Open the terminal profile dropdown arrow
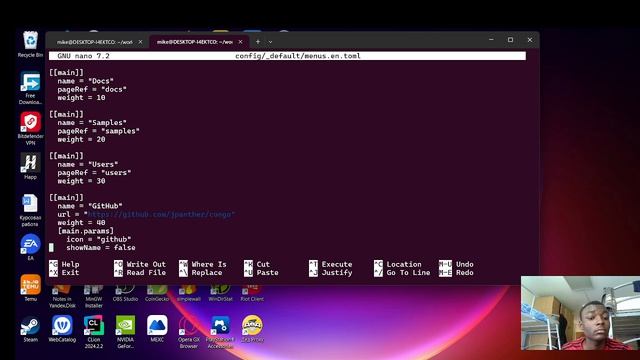The height and width of the screenshot is (360, 640). 270,42
